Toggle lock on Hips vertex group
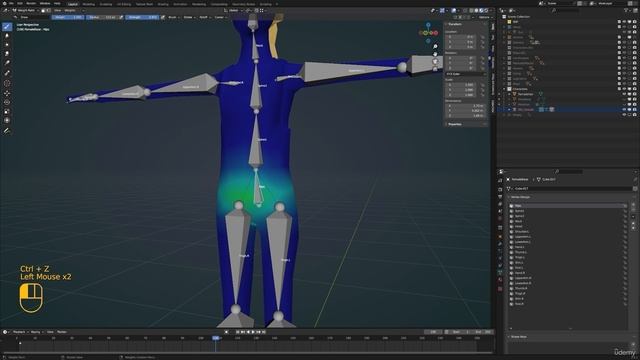Screen dimensions: 640x360 click(625, 206)
